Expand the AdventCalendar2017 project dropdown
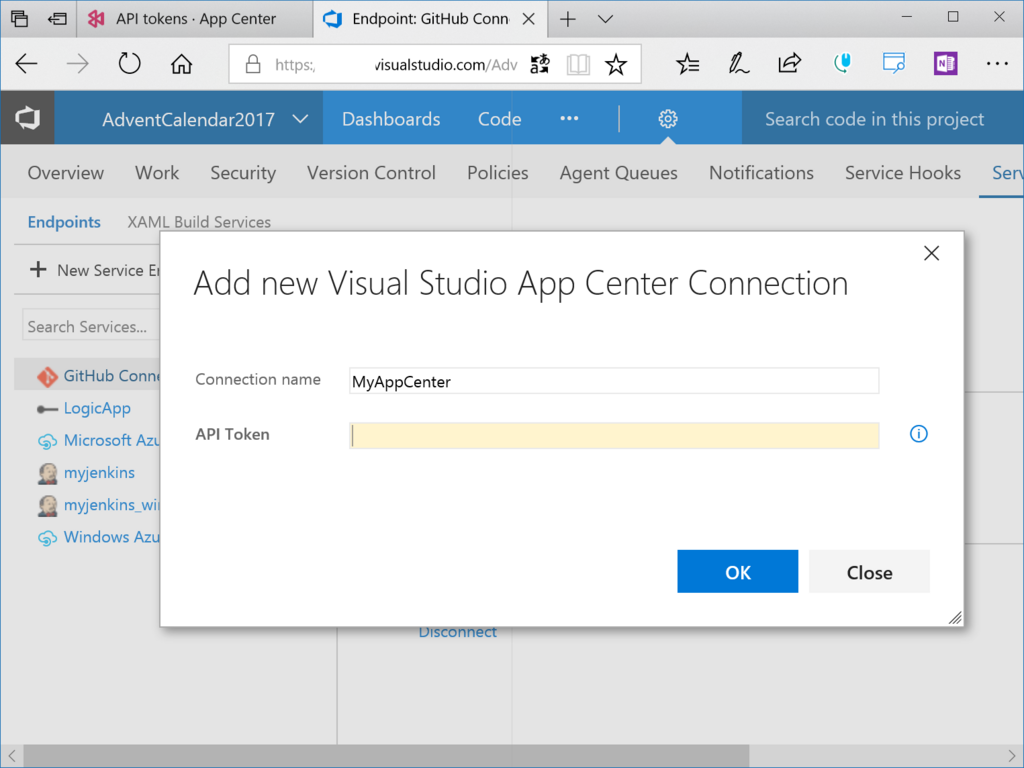Image resolution: width=1024 pixels, height=768 pixels. tap(300, 119)
